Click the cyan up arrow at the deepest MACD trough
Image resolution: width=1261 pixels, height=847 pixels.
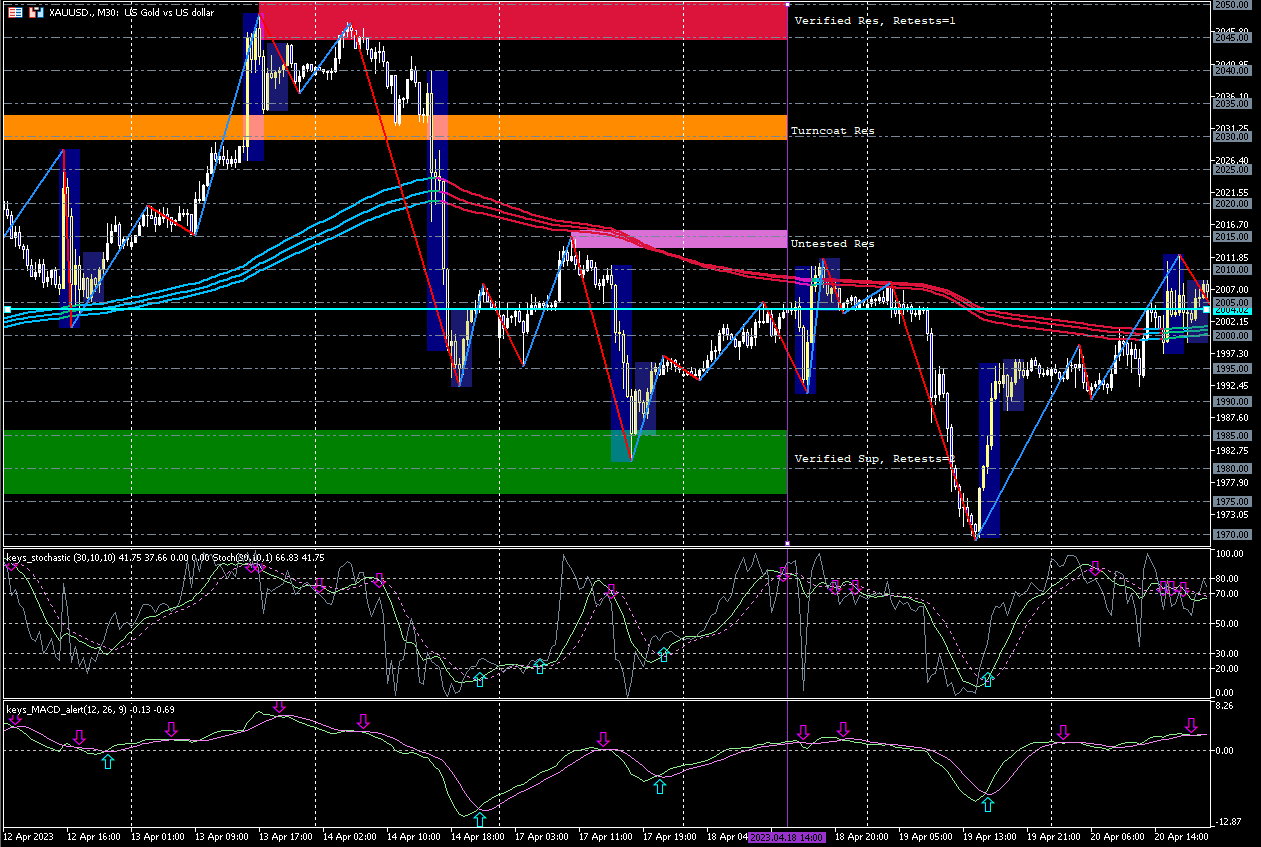tap(480, 820)
